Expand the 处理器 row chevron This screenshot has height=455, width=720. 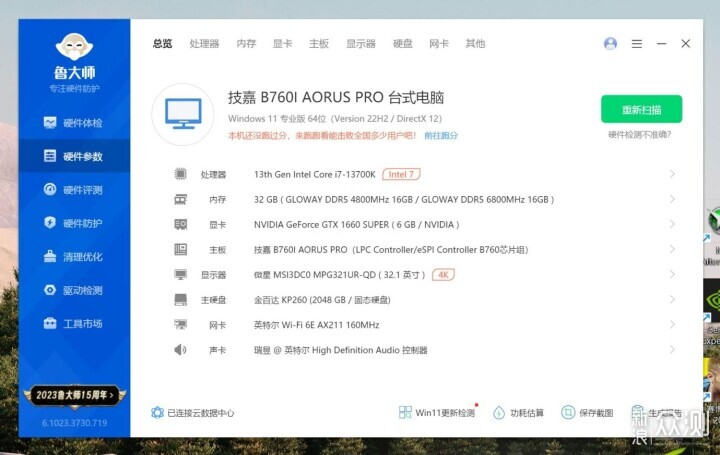click(x=672, y=174)
